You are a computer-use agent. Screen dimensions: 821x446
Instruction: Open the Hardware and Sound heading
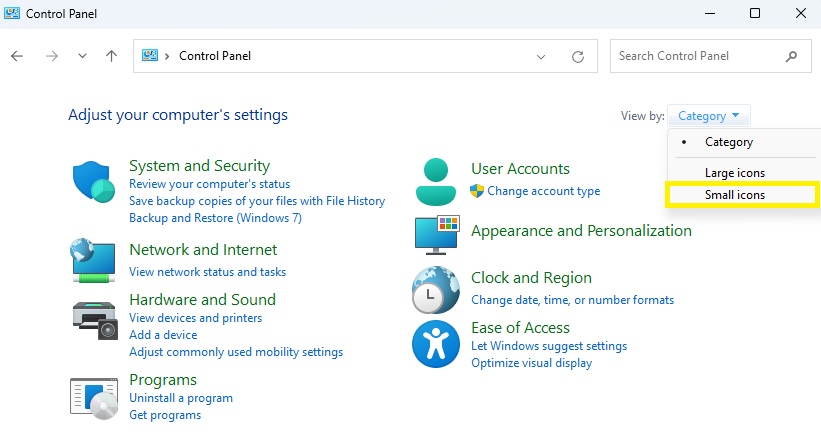pos(203,299)
